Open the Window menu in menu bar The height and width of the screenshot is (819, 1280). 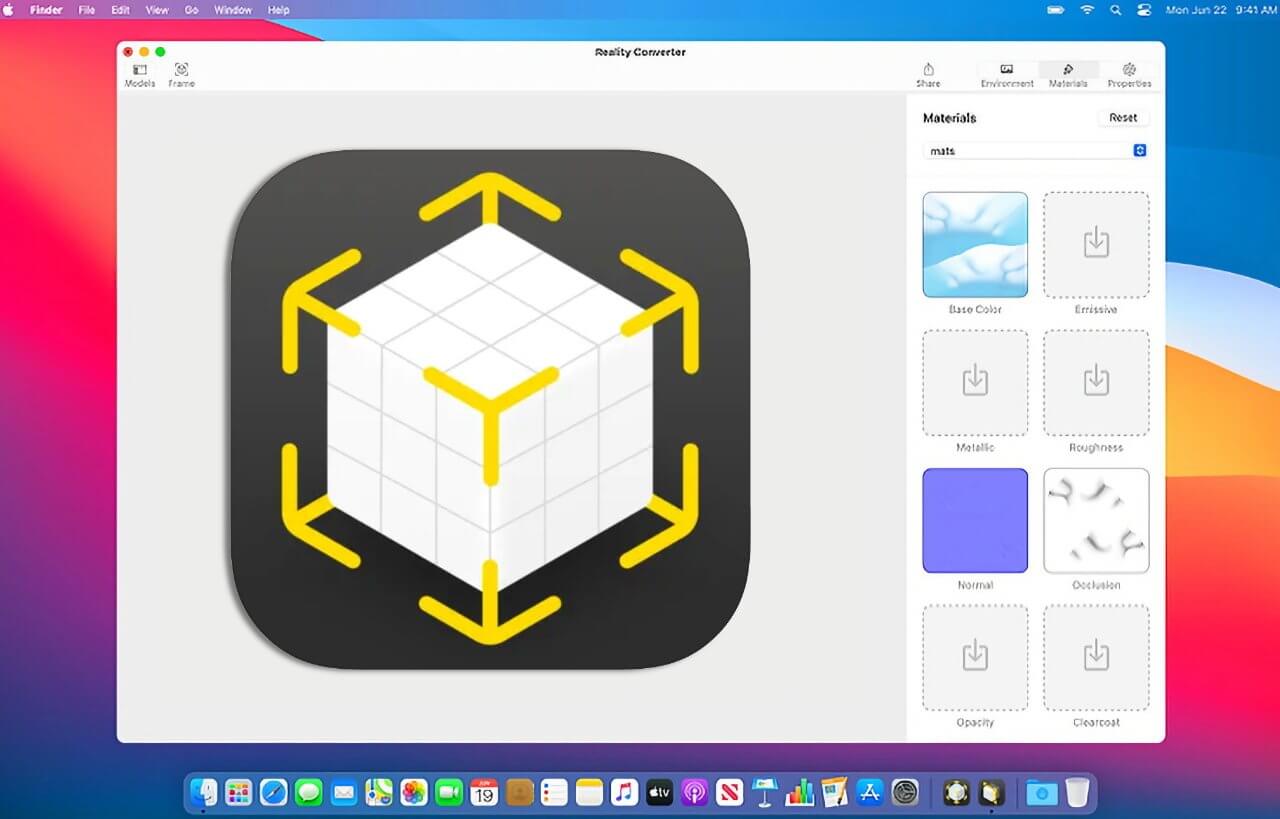[x=233, y=10]
